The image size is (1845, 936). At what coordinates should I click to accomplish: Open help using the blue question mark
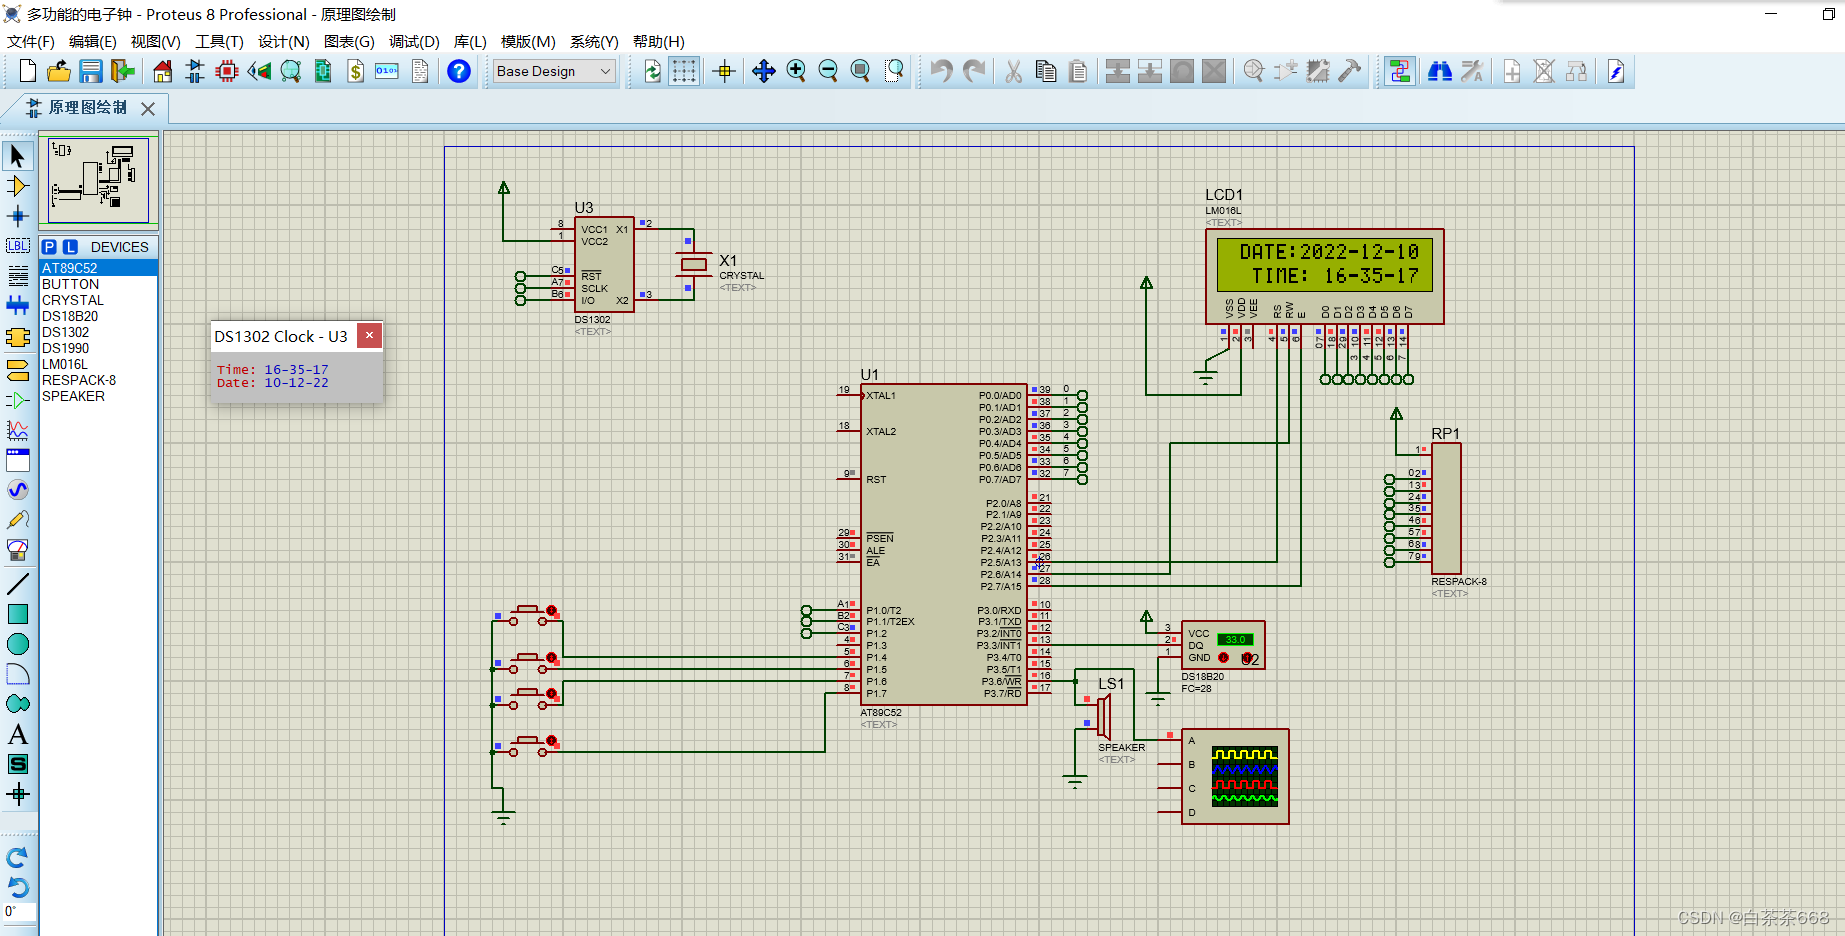(459, 71)
